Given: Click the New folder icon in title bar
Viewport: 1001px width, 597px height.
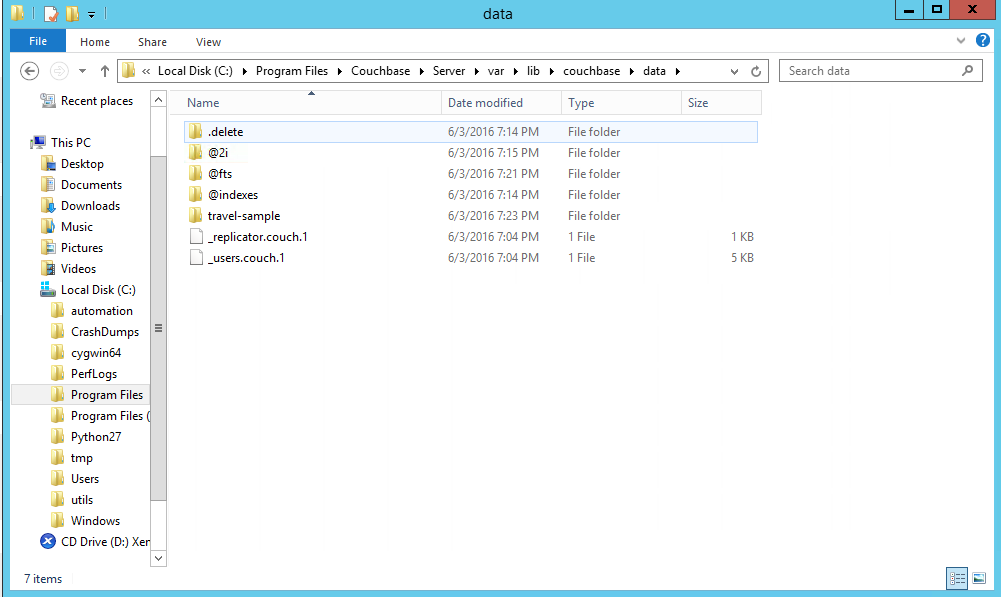Looking at the screenshot, I should (72, 14).
